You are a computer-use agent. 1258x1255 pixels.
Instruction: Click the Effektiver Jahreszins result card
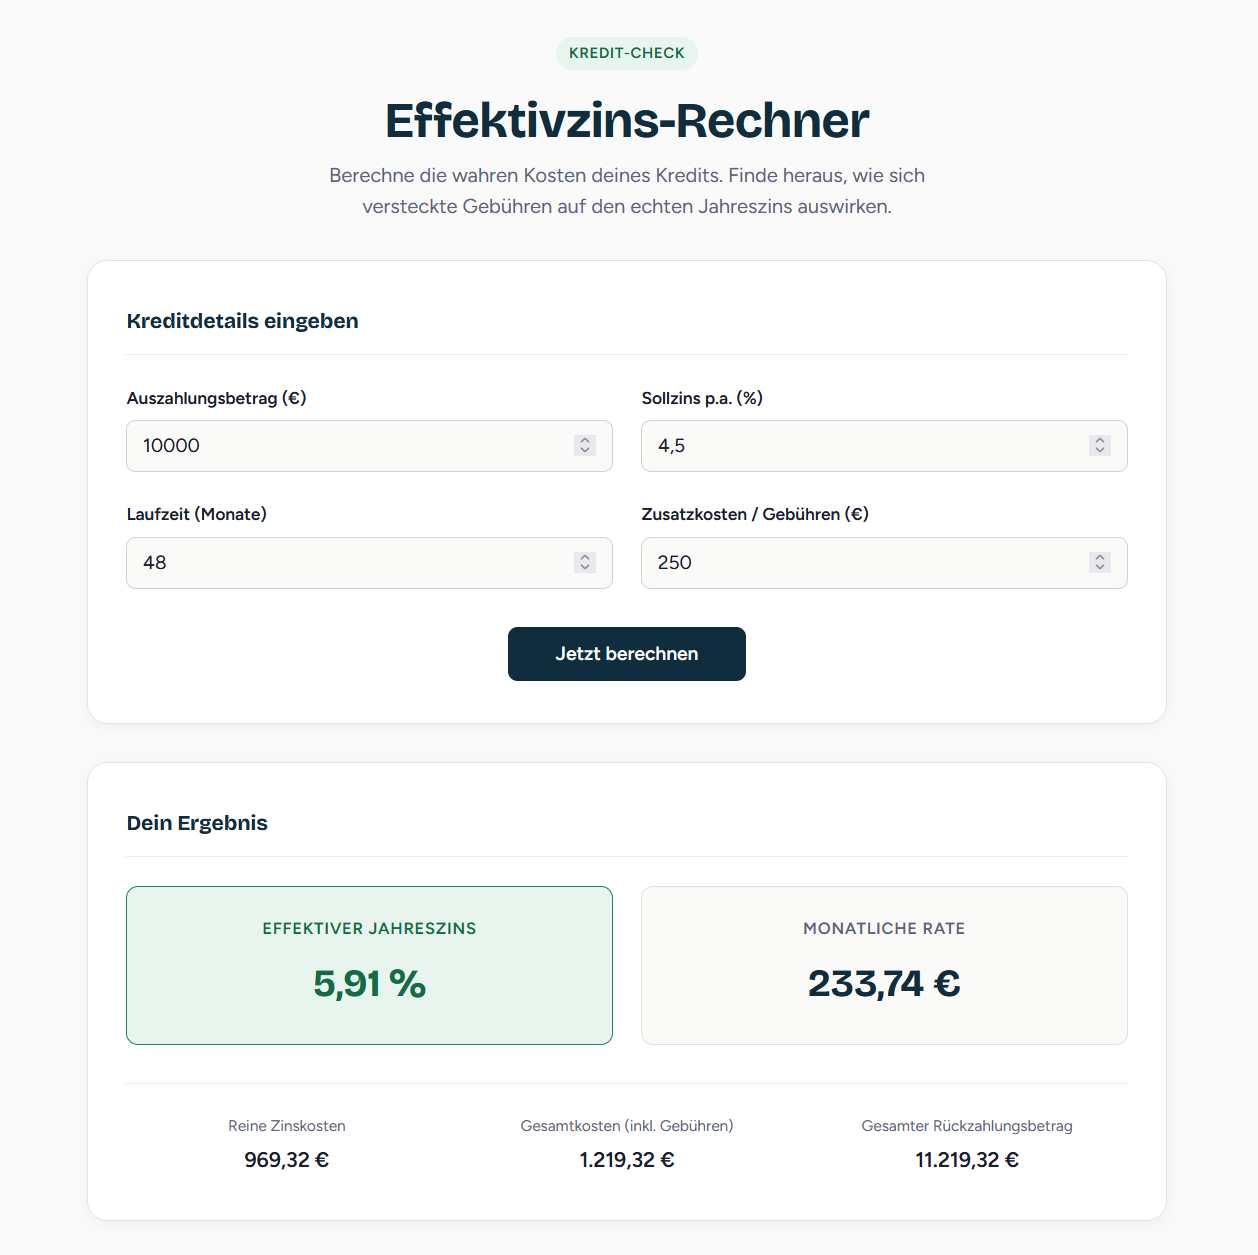pos(369,965)
